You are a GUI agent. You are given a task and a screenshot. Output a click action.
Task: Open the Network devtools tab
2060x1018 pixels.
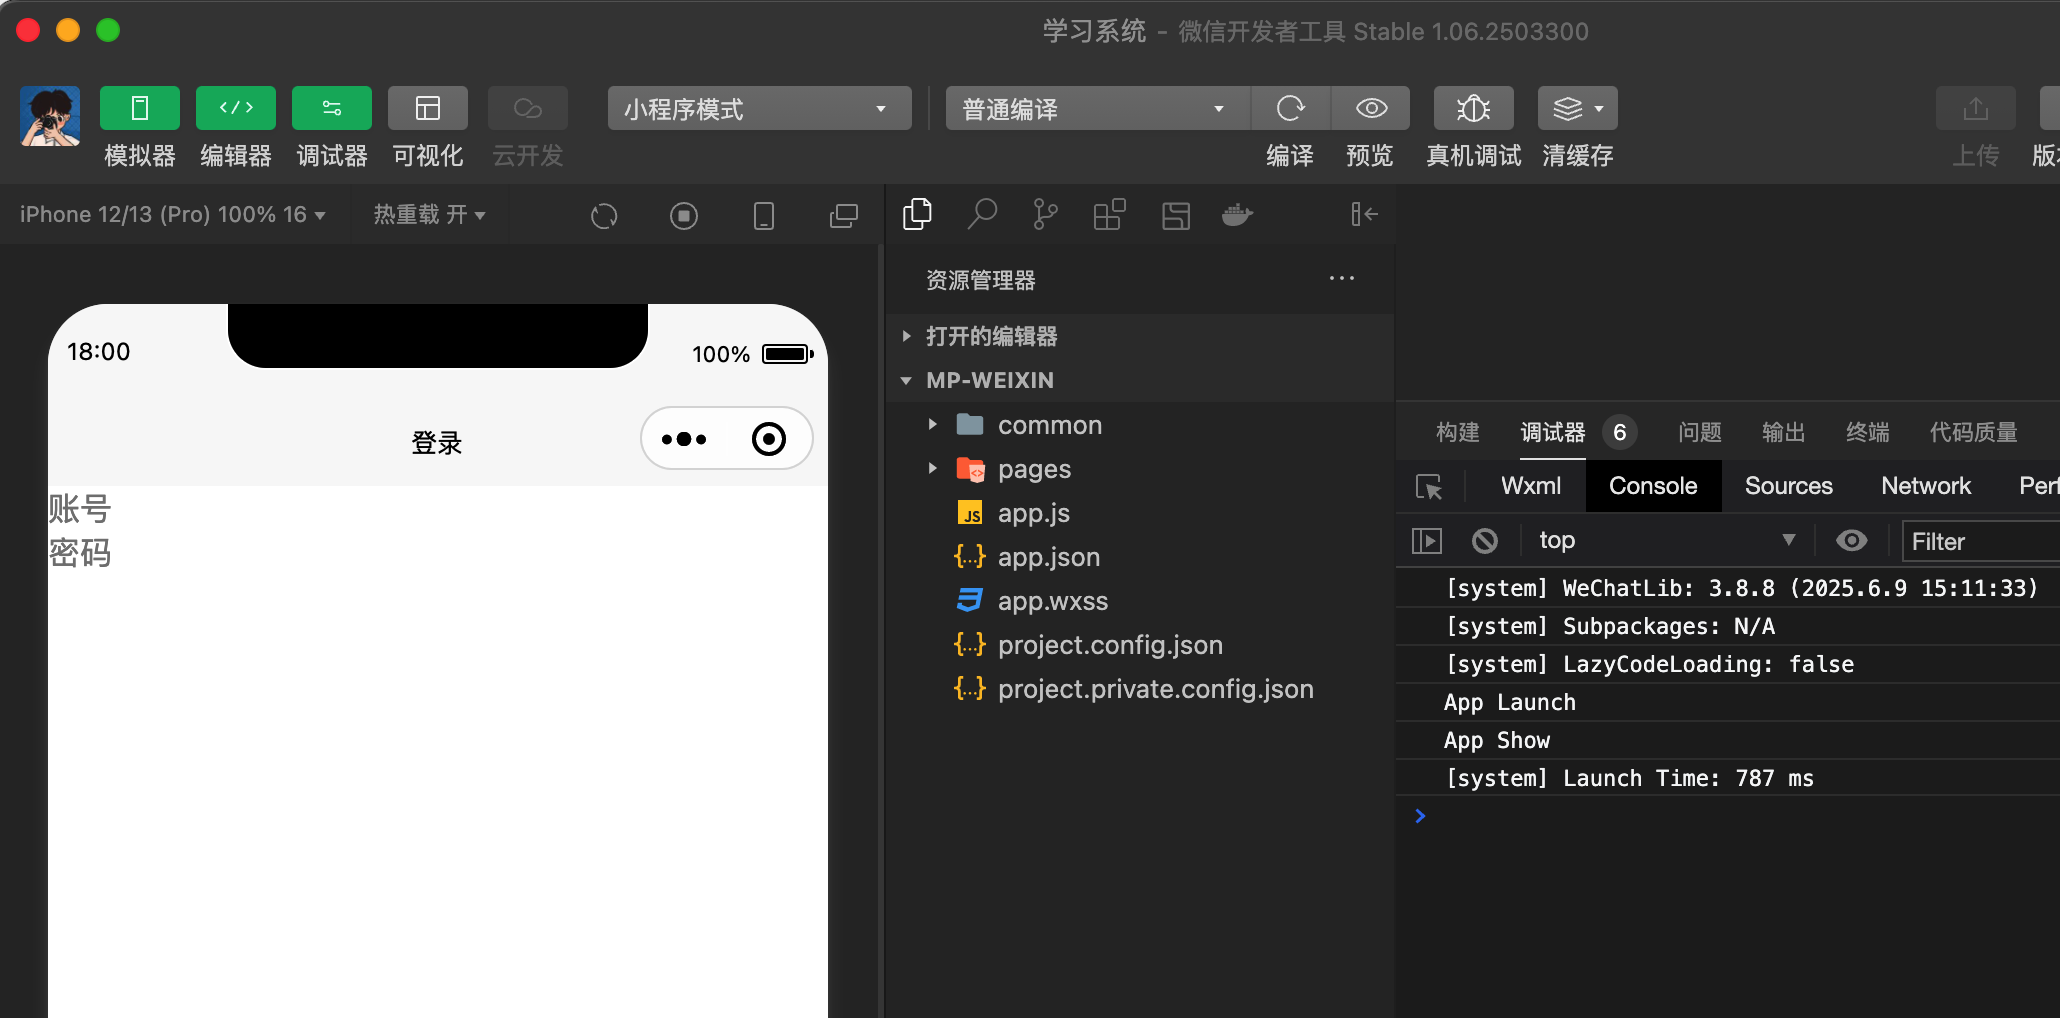[x=1925, y=486]
